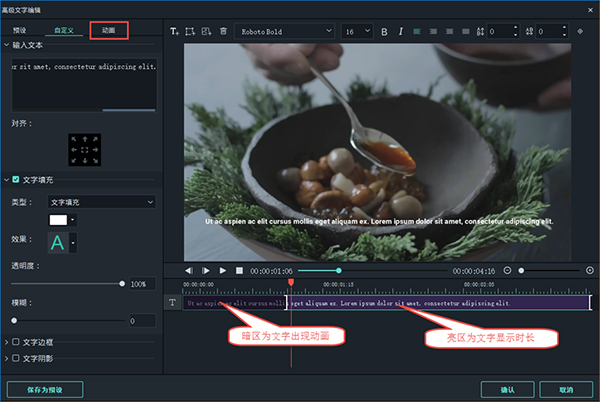This screenshot has width=600, height=402.
Task: Enable the 文字边框 checkbox
Action: [x=15, y=343]
